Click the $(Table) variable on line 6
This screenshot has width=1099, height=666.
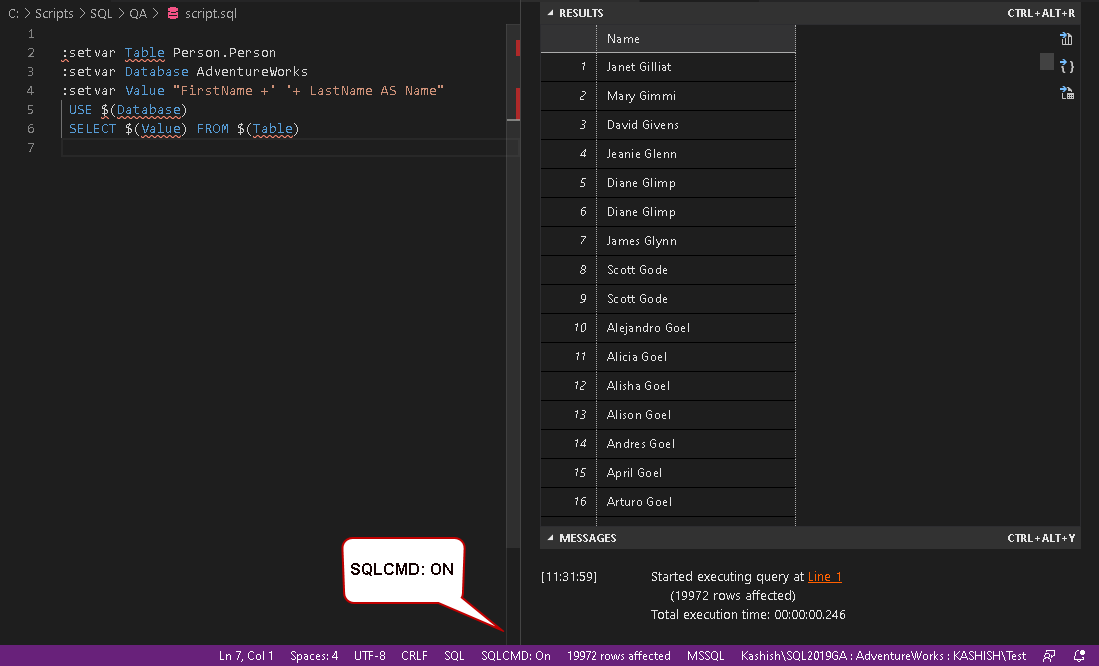[x=268, y=129]
